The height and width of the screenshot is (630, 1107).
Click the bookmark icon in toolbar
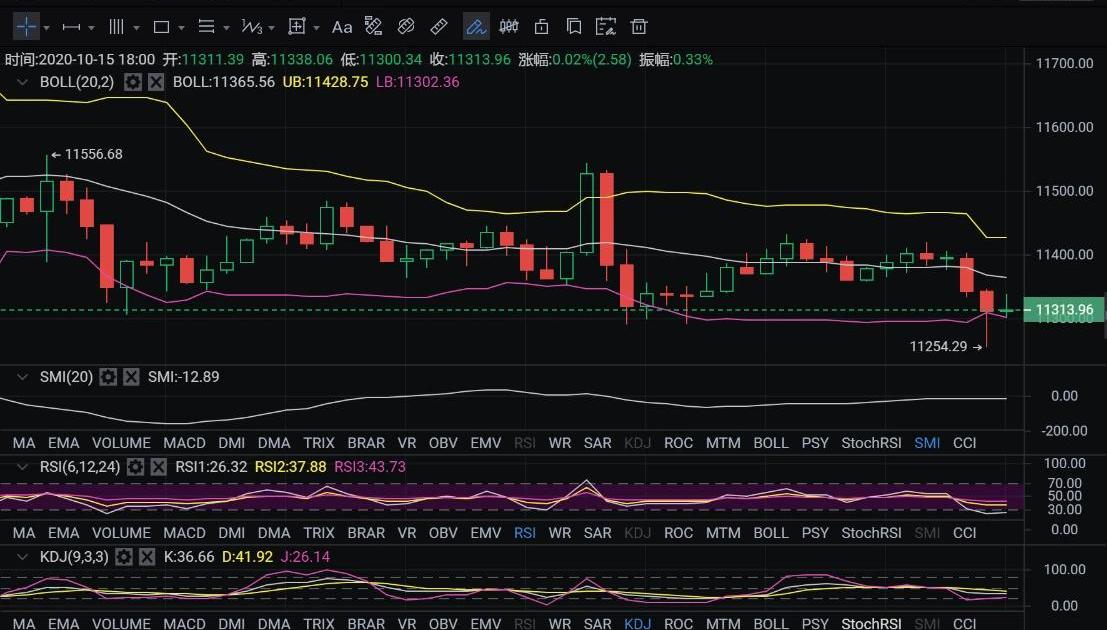click(x=573, y=27)
